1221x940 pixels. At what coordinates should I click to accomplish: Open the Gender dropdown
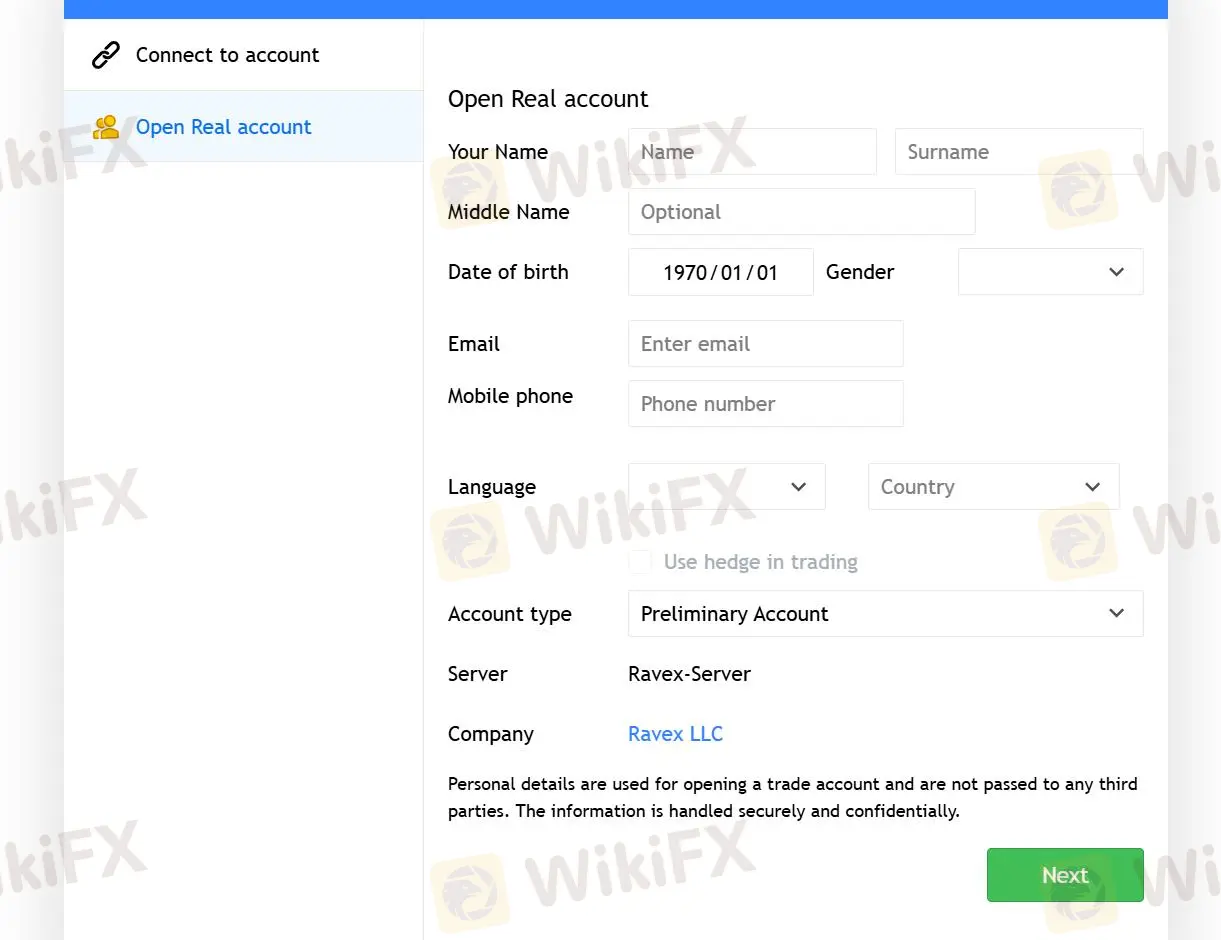[x=1050, y=272]
